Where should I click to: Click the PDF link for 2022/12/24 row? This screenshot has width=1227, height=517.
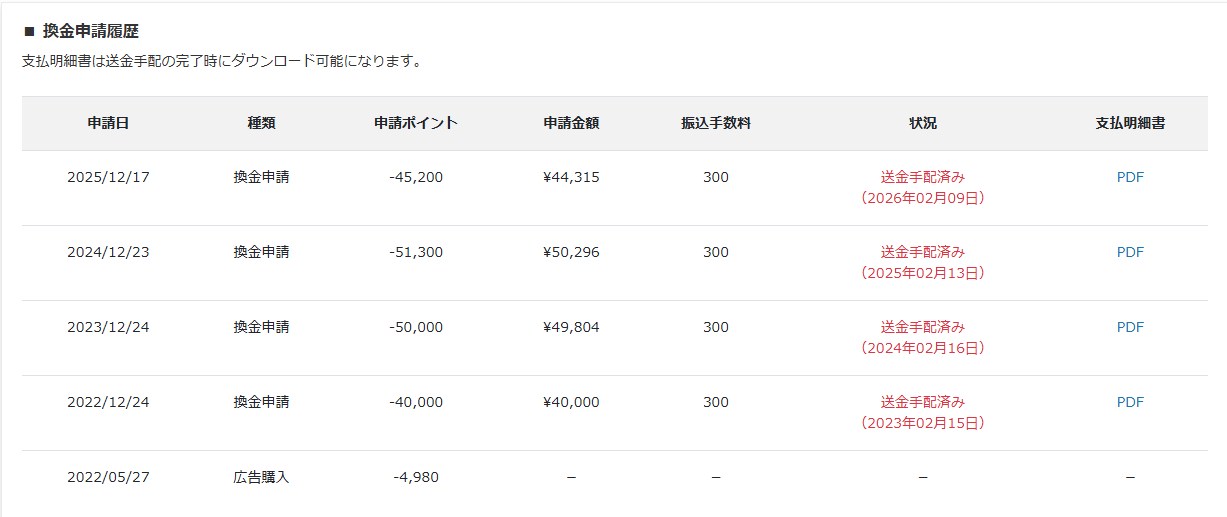1130,402
